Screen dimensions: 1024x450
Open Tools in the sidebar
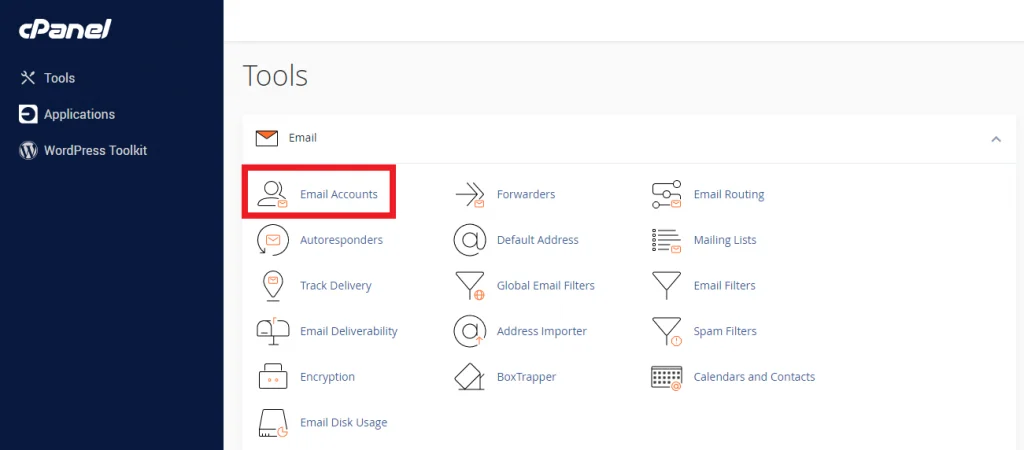pos(59,78)
